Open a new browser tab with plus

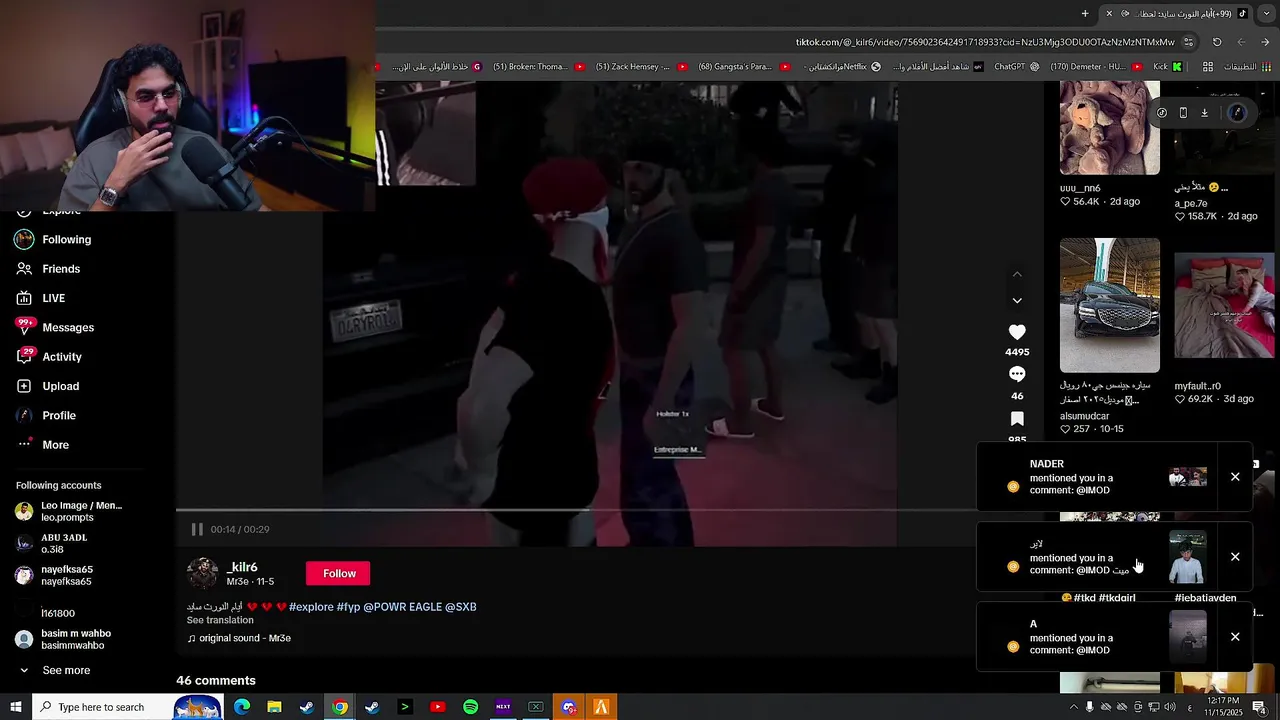pos(1085,13)
